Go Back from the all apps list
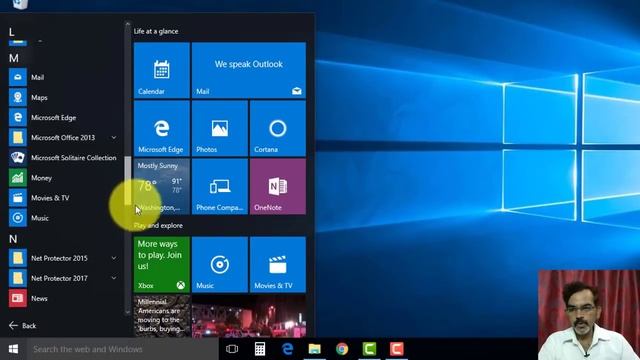 [22, 325]
